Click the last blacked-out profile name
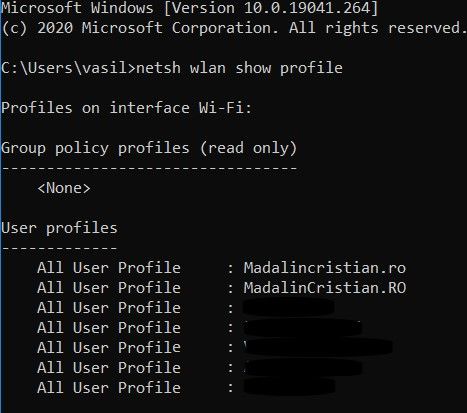The width and height of the screenshot is (467, 413). point(289,387)
